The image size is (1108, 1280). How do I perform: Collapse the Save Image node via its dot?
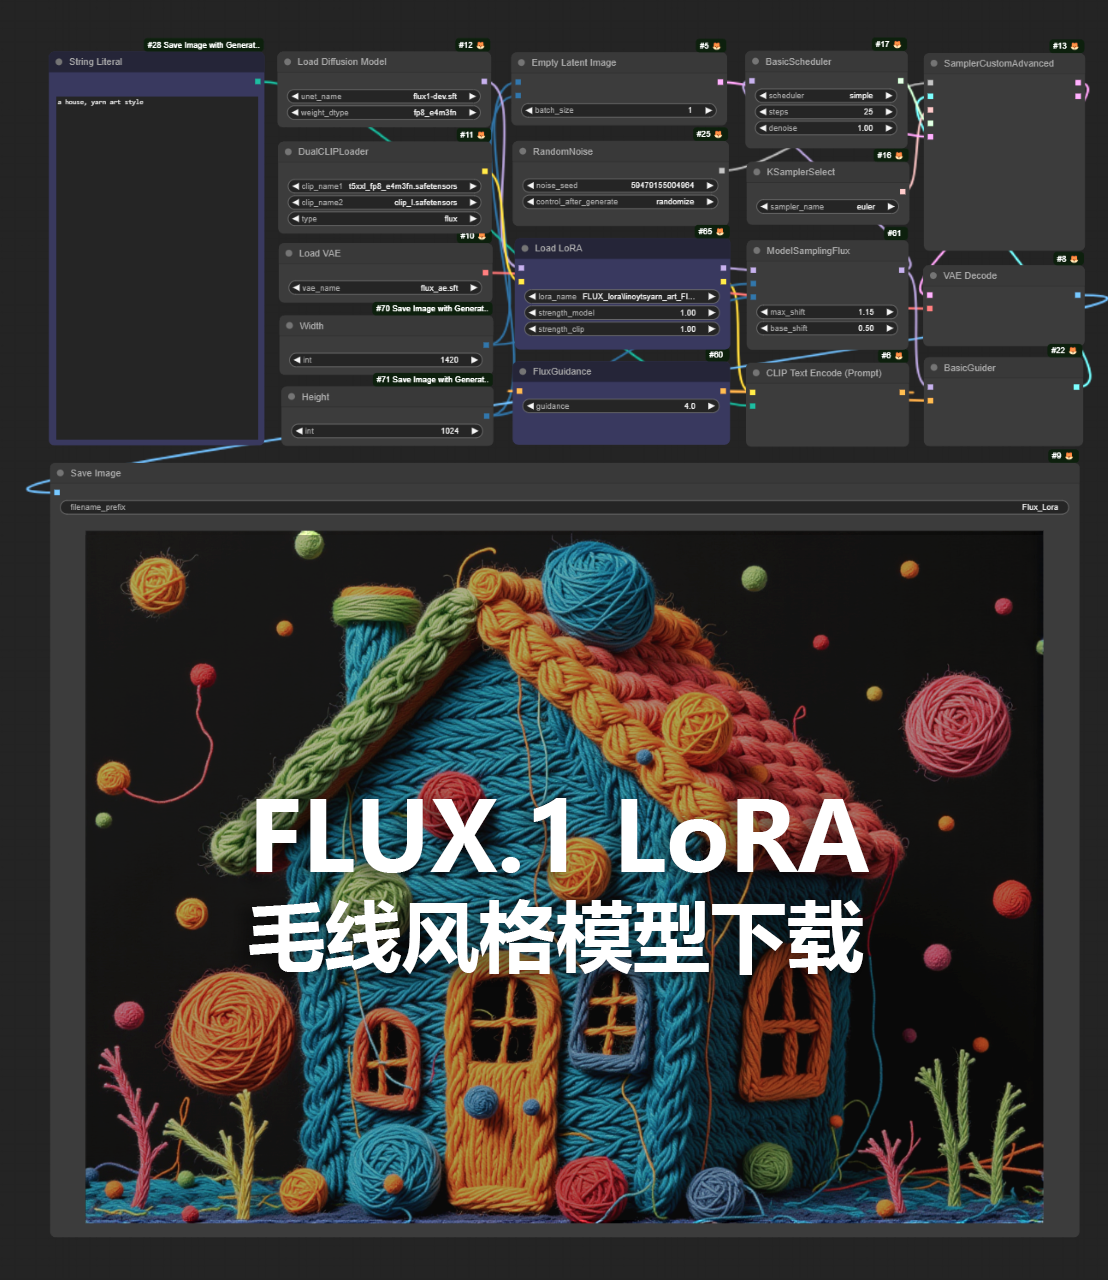[x=60, y=473]
